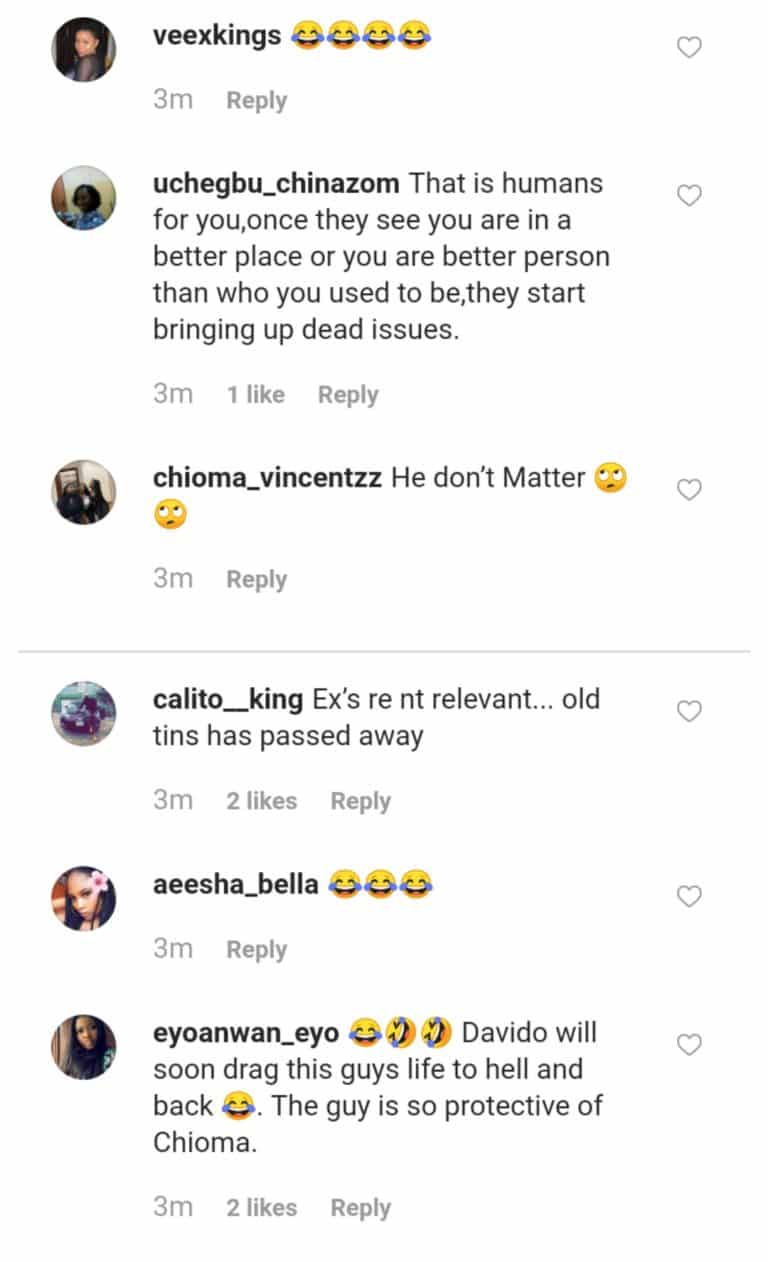View eyoanwan_eyo's profile avatar

pos(84,1046)
